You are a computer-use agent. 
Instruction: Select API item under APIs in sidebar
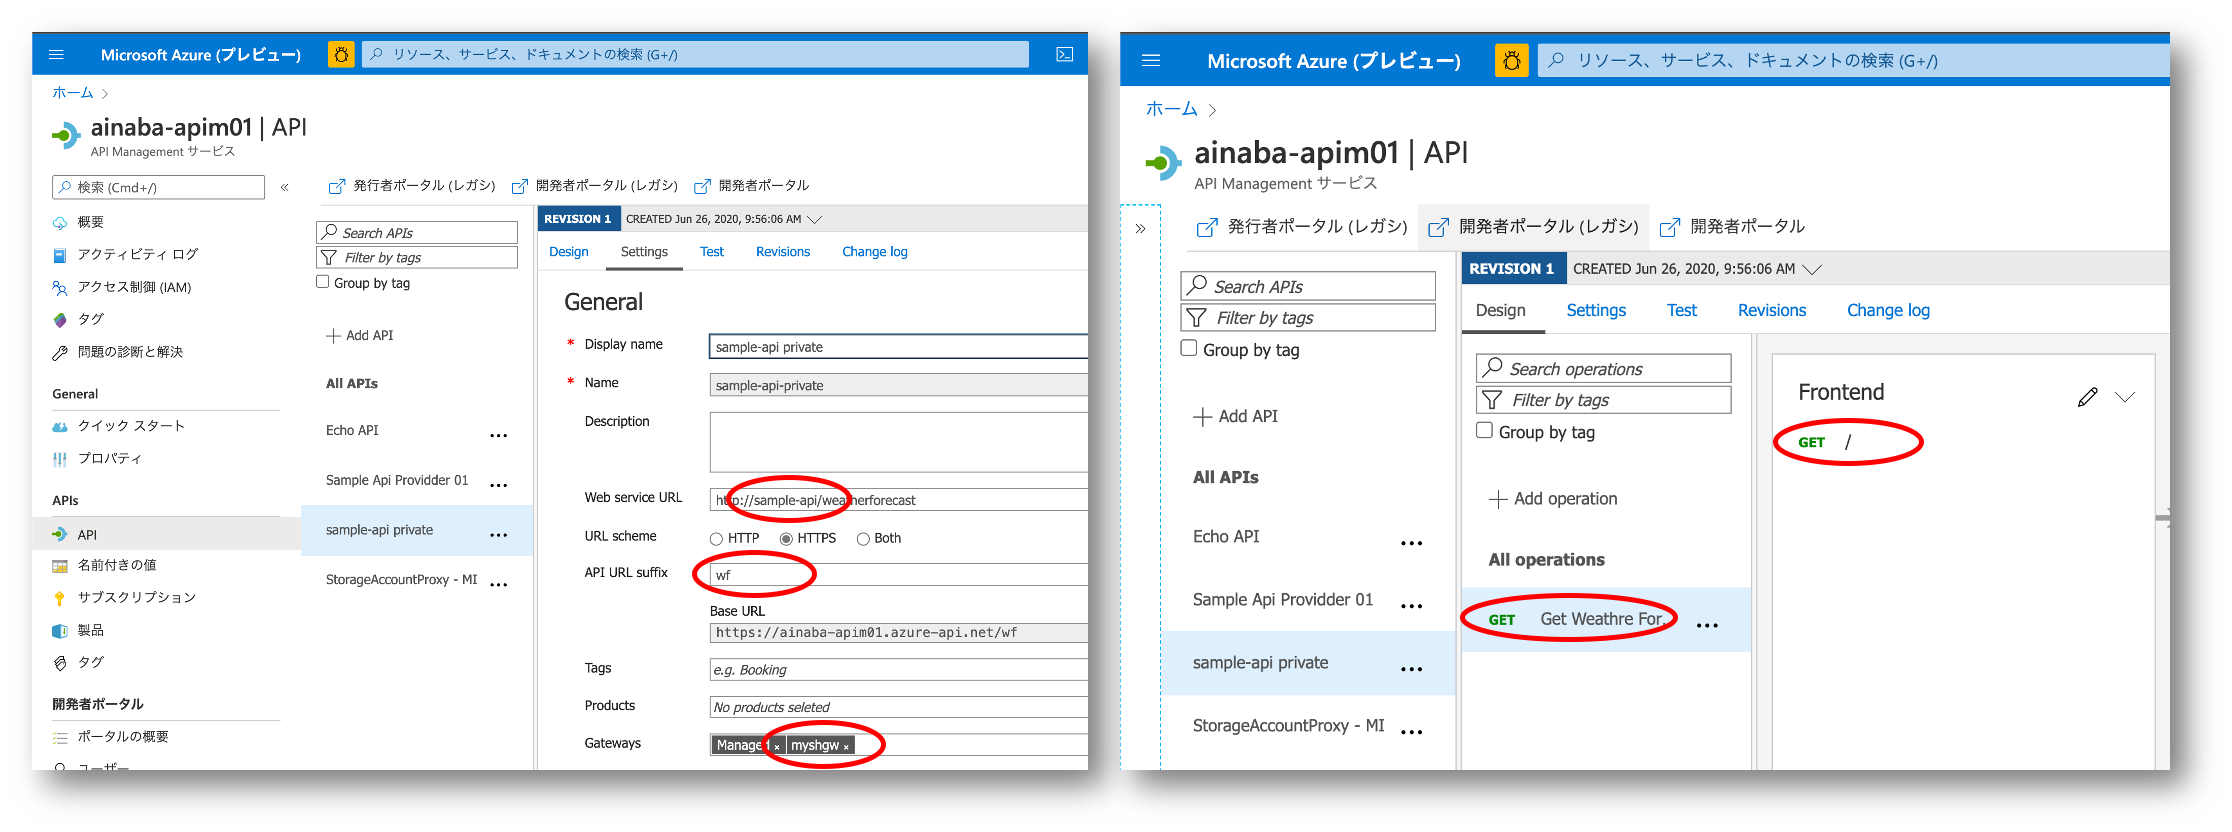166,534
